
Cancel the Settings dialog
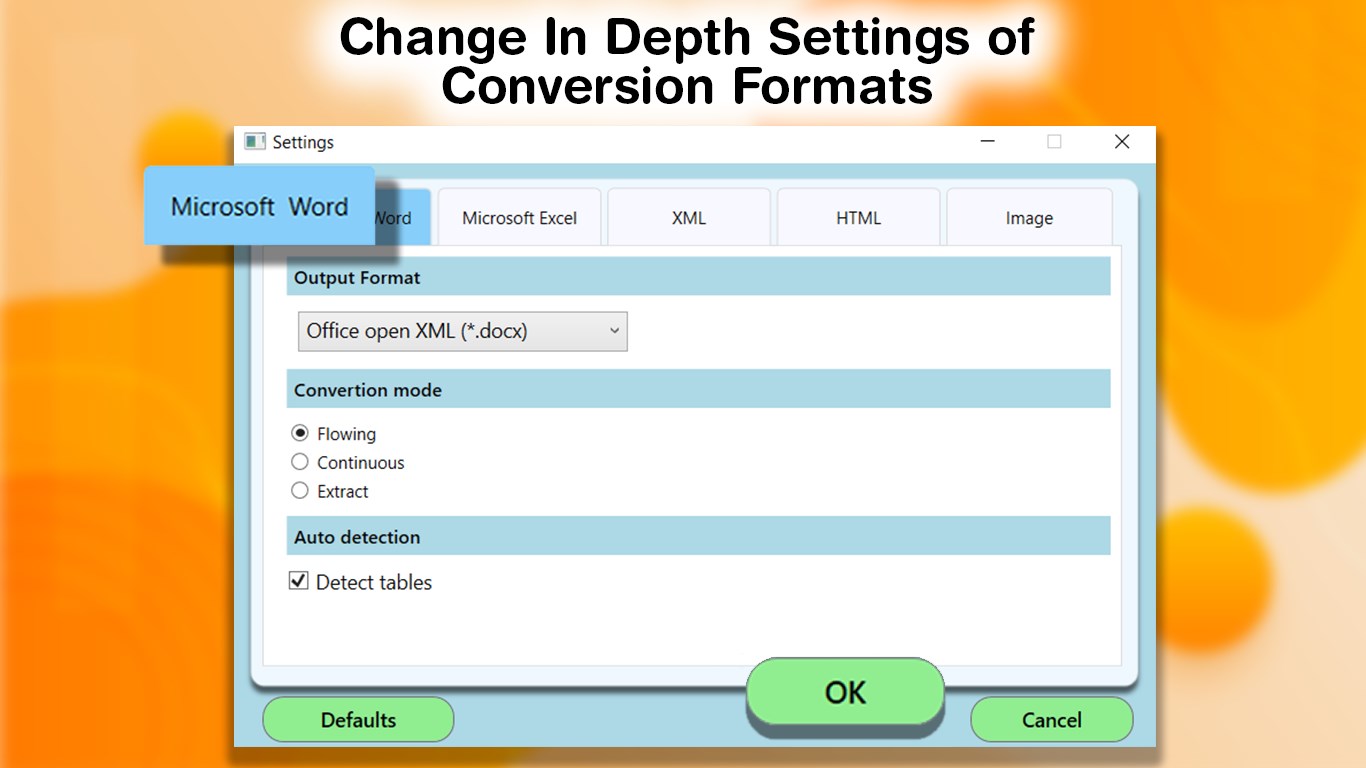(x=1051, y=719)
